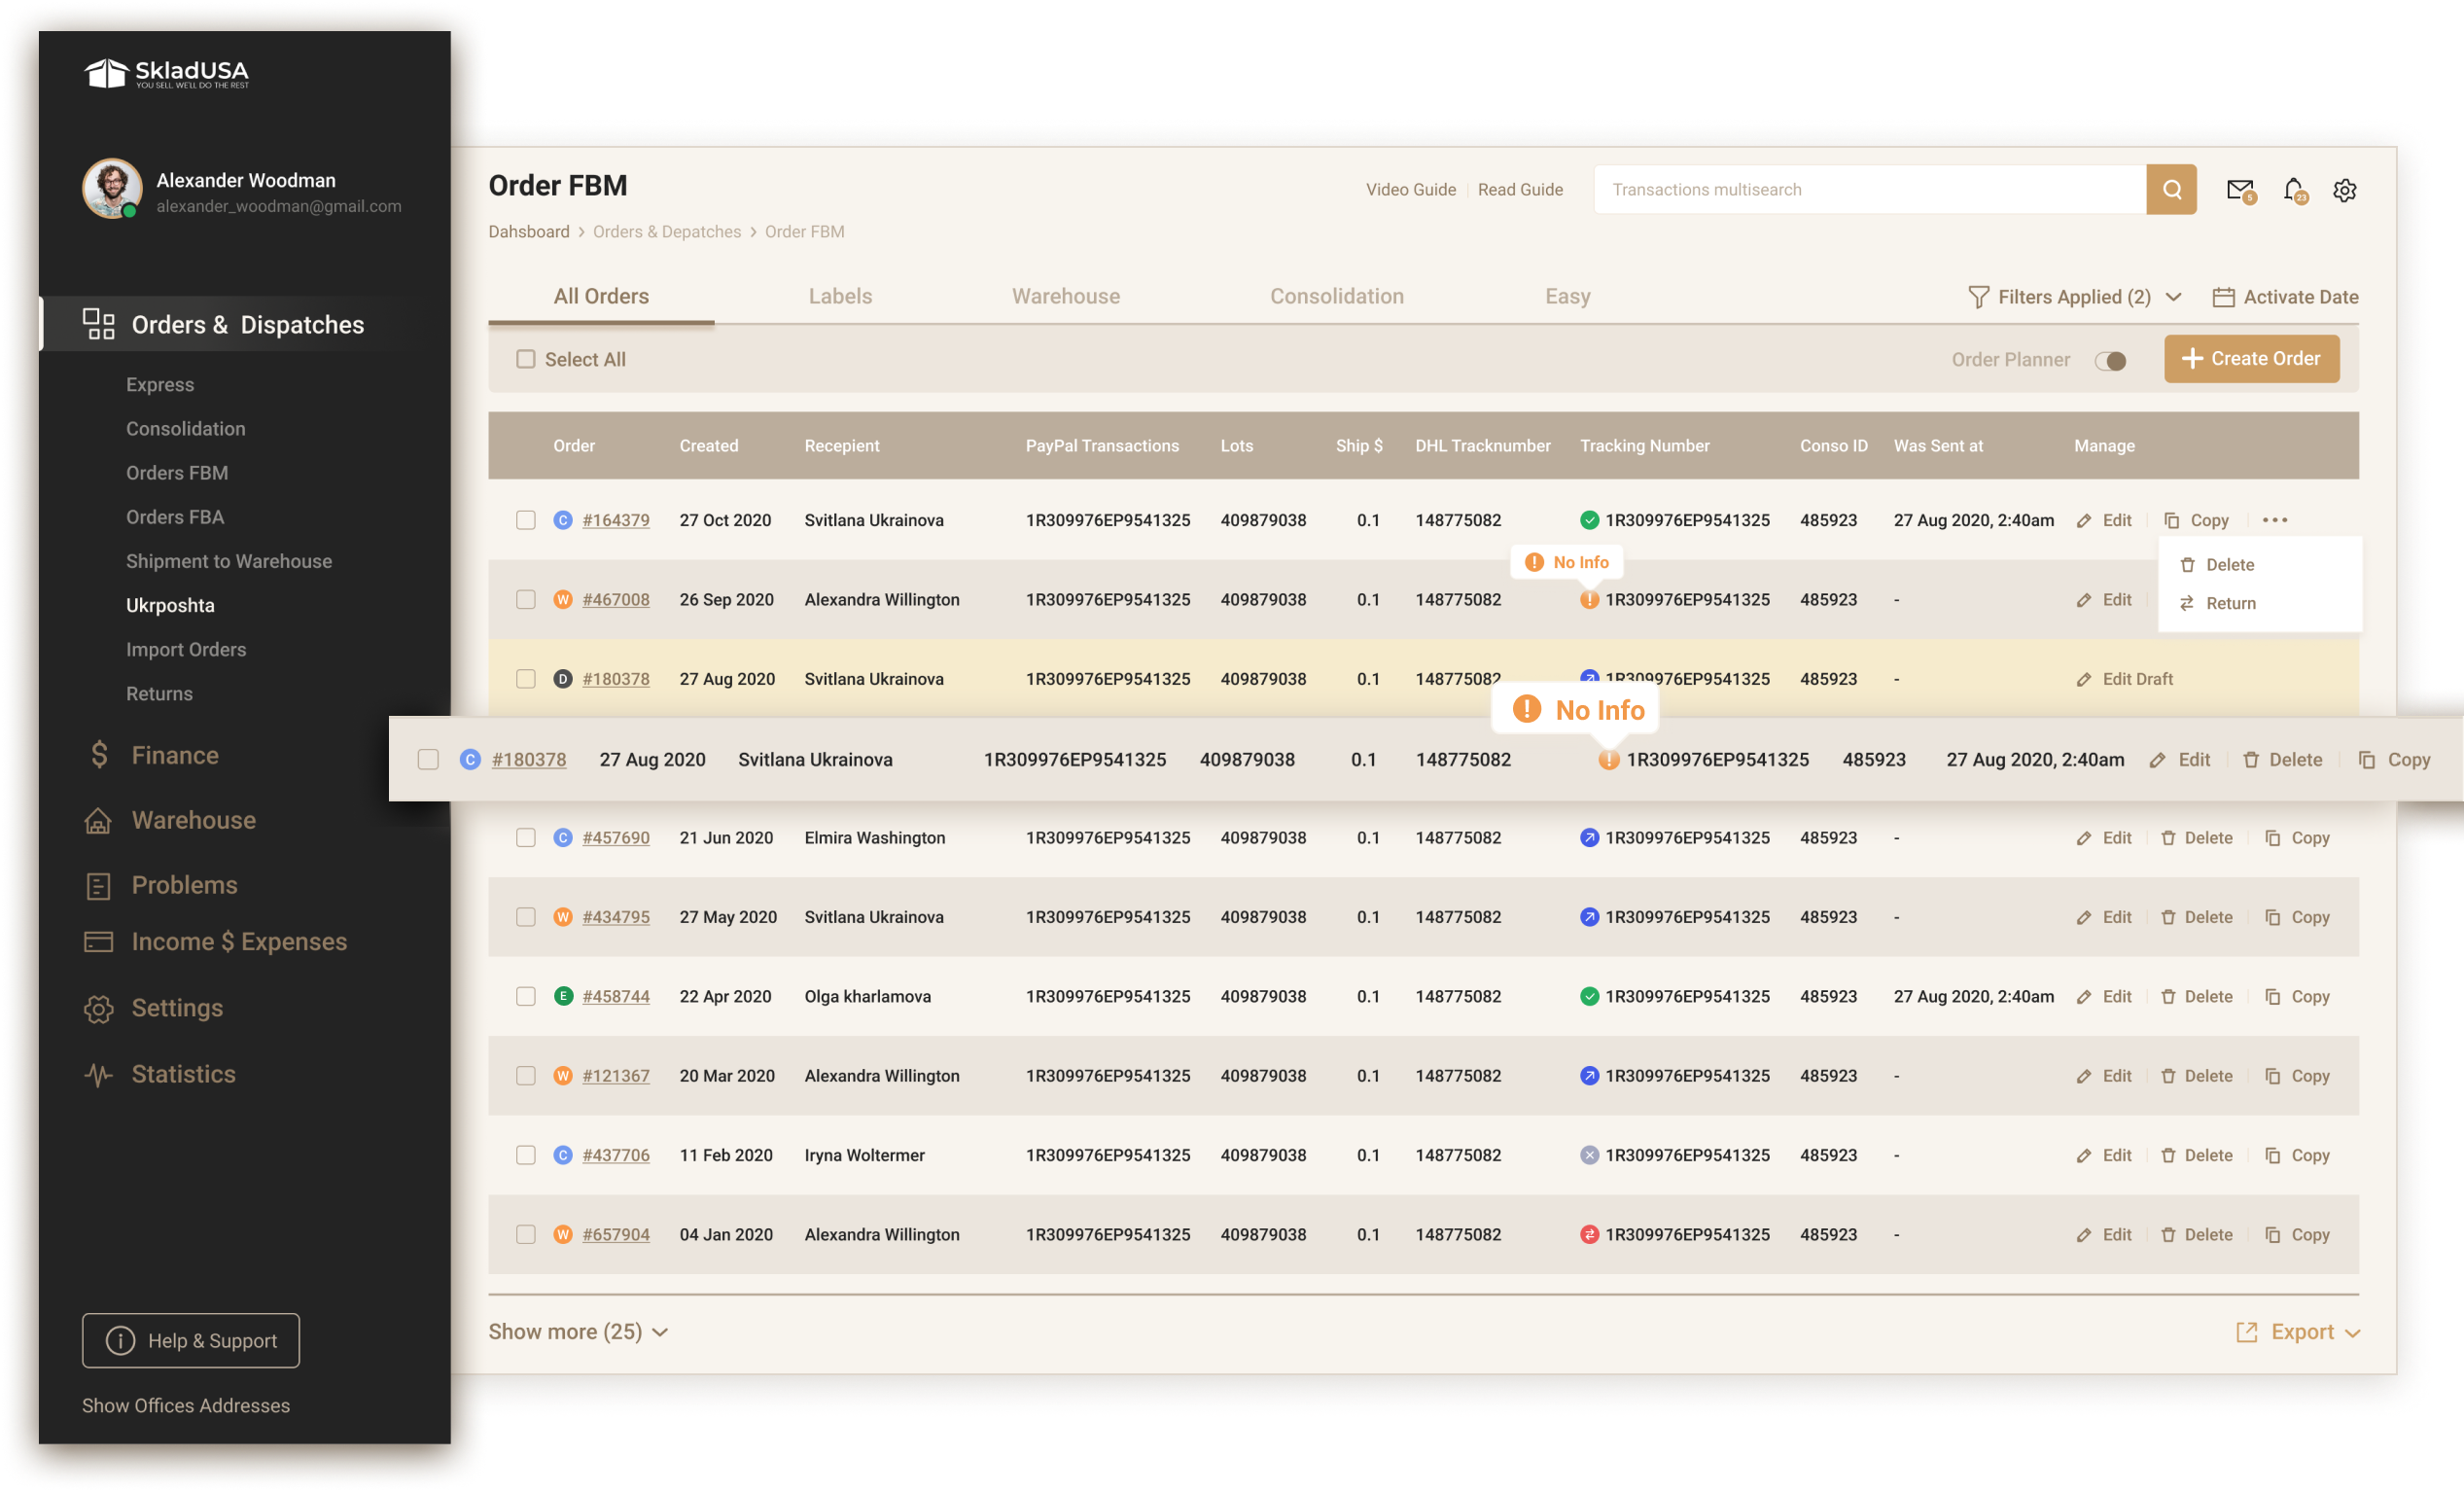The height and width of the screenshot is (1492, 2464).
Task: Open the notifications bell icon
Action: tap(2293, 189)
